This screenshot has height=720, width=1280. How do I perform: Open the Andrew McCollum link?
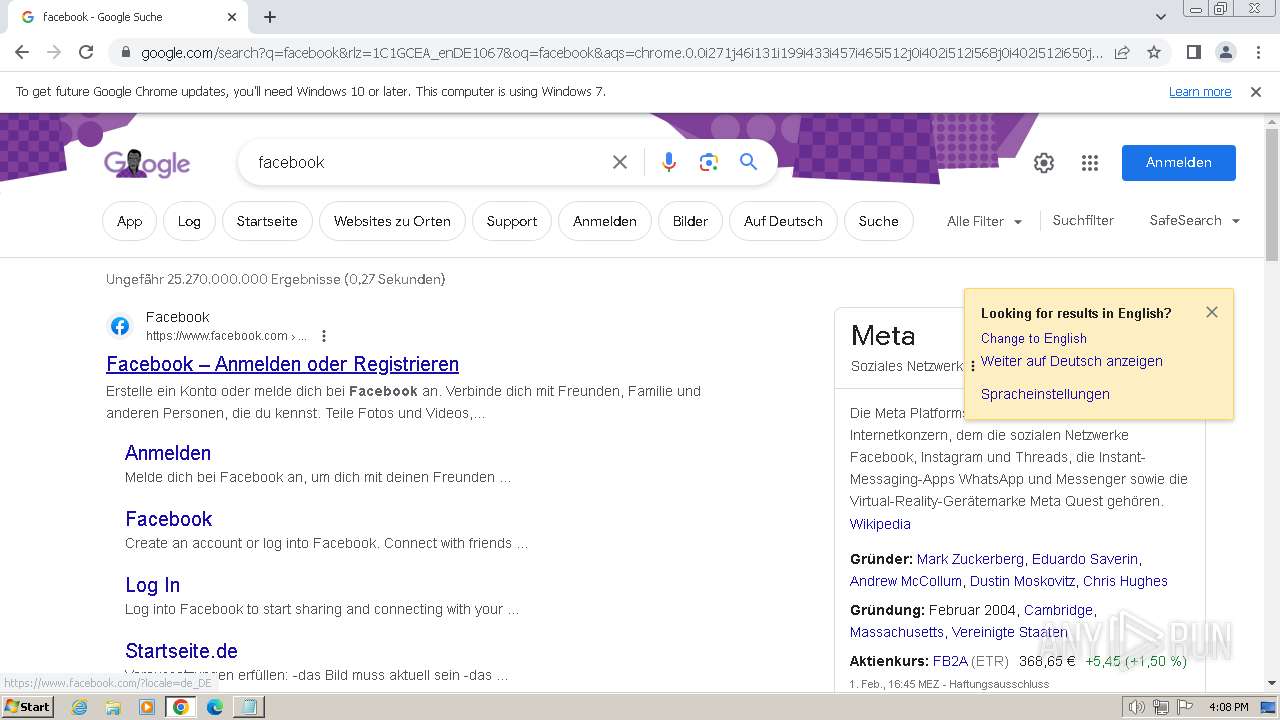coord(906,581)
